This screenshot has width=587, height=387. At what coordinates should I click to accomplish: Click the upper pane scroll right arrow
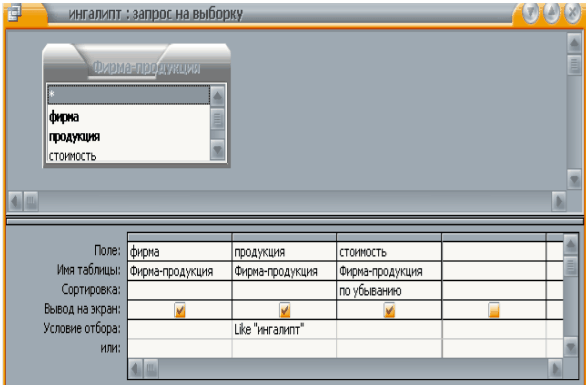pyautogui.click(x=559, y=202)
